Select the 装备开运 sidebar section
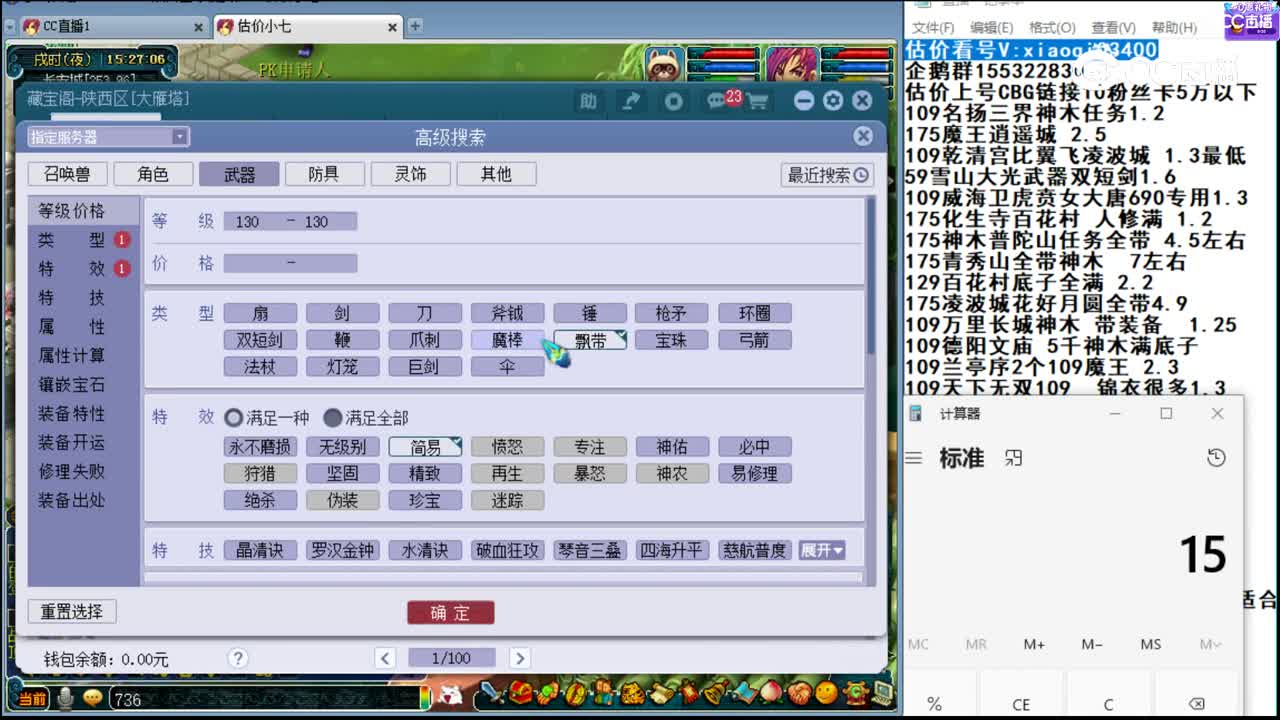This screenshot has width=1280, height=720. (84, 443)
